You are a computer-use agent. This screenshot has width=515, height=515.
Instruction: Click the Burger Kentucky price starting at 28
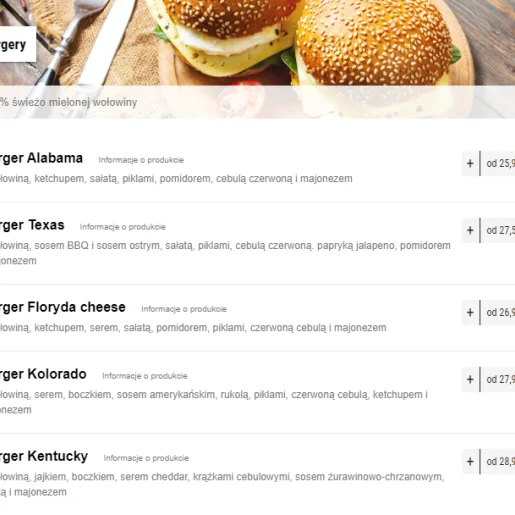(498, 462)
